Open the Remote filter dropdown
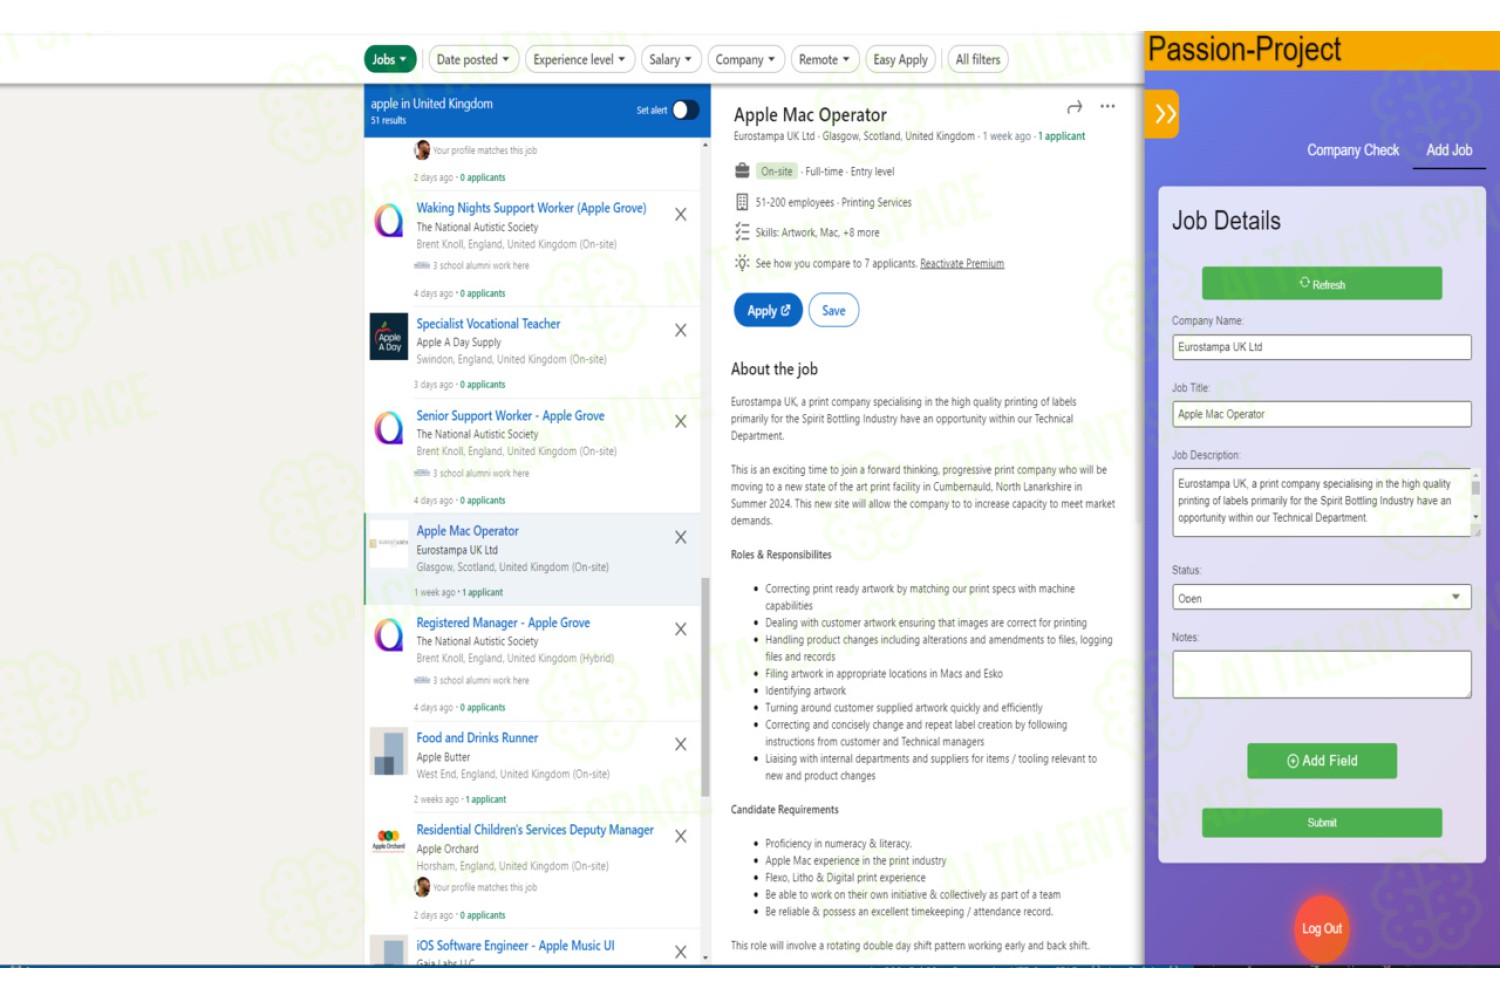Image resolution: width=1500 pixels, height=1000 pixels. (824, 60)
